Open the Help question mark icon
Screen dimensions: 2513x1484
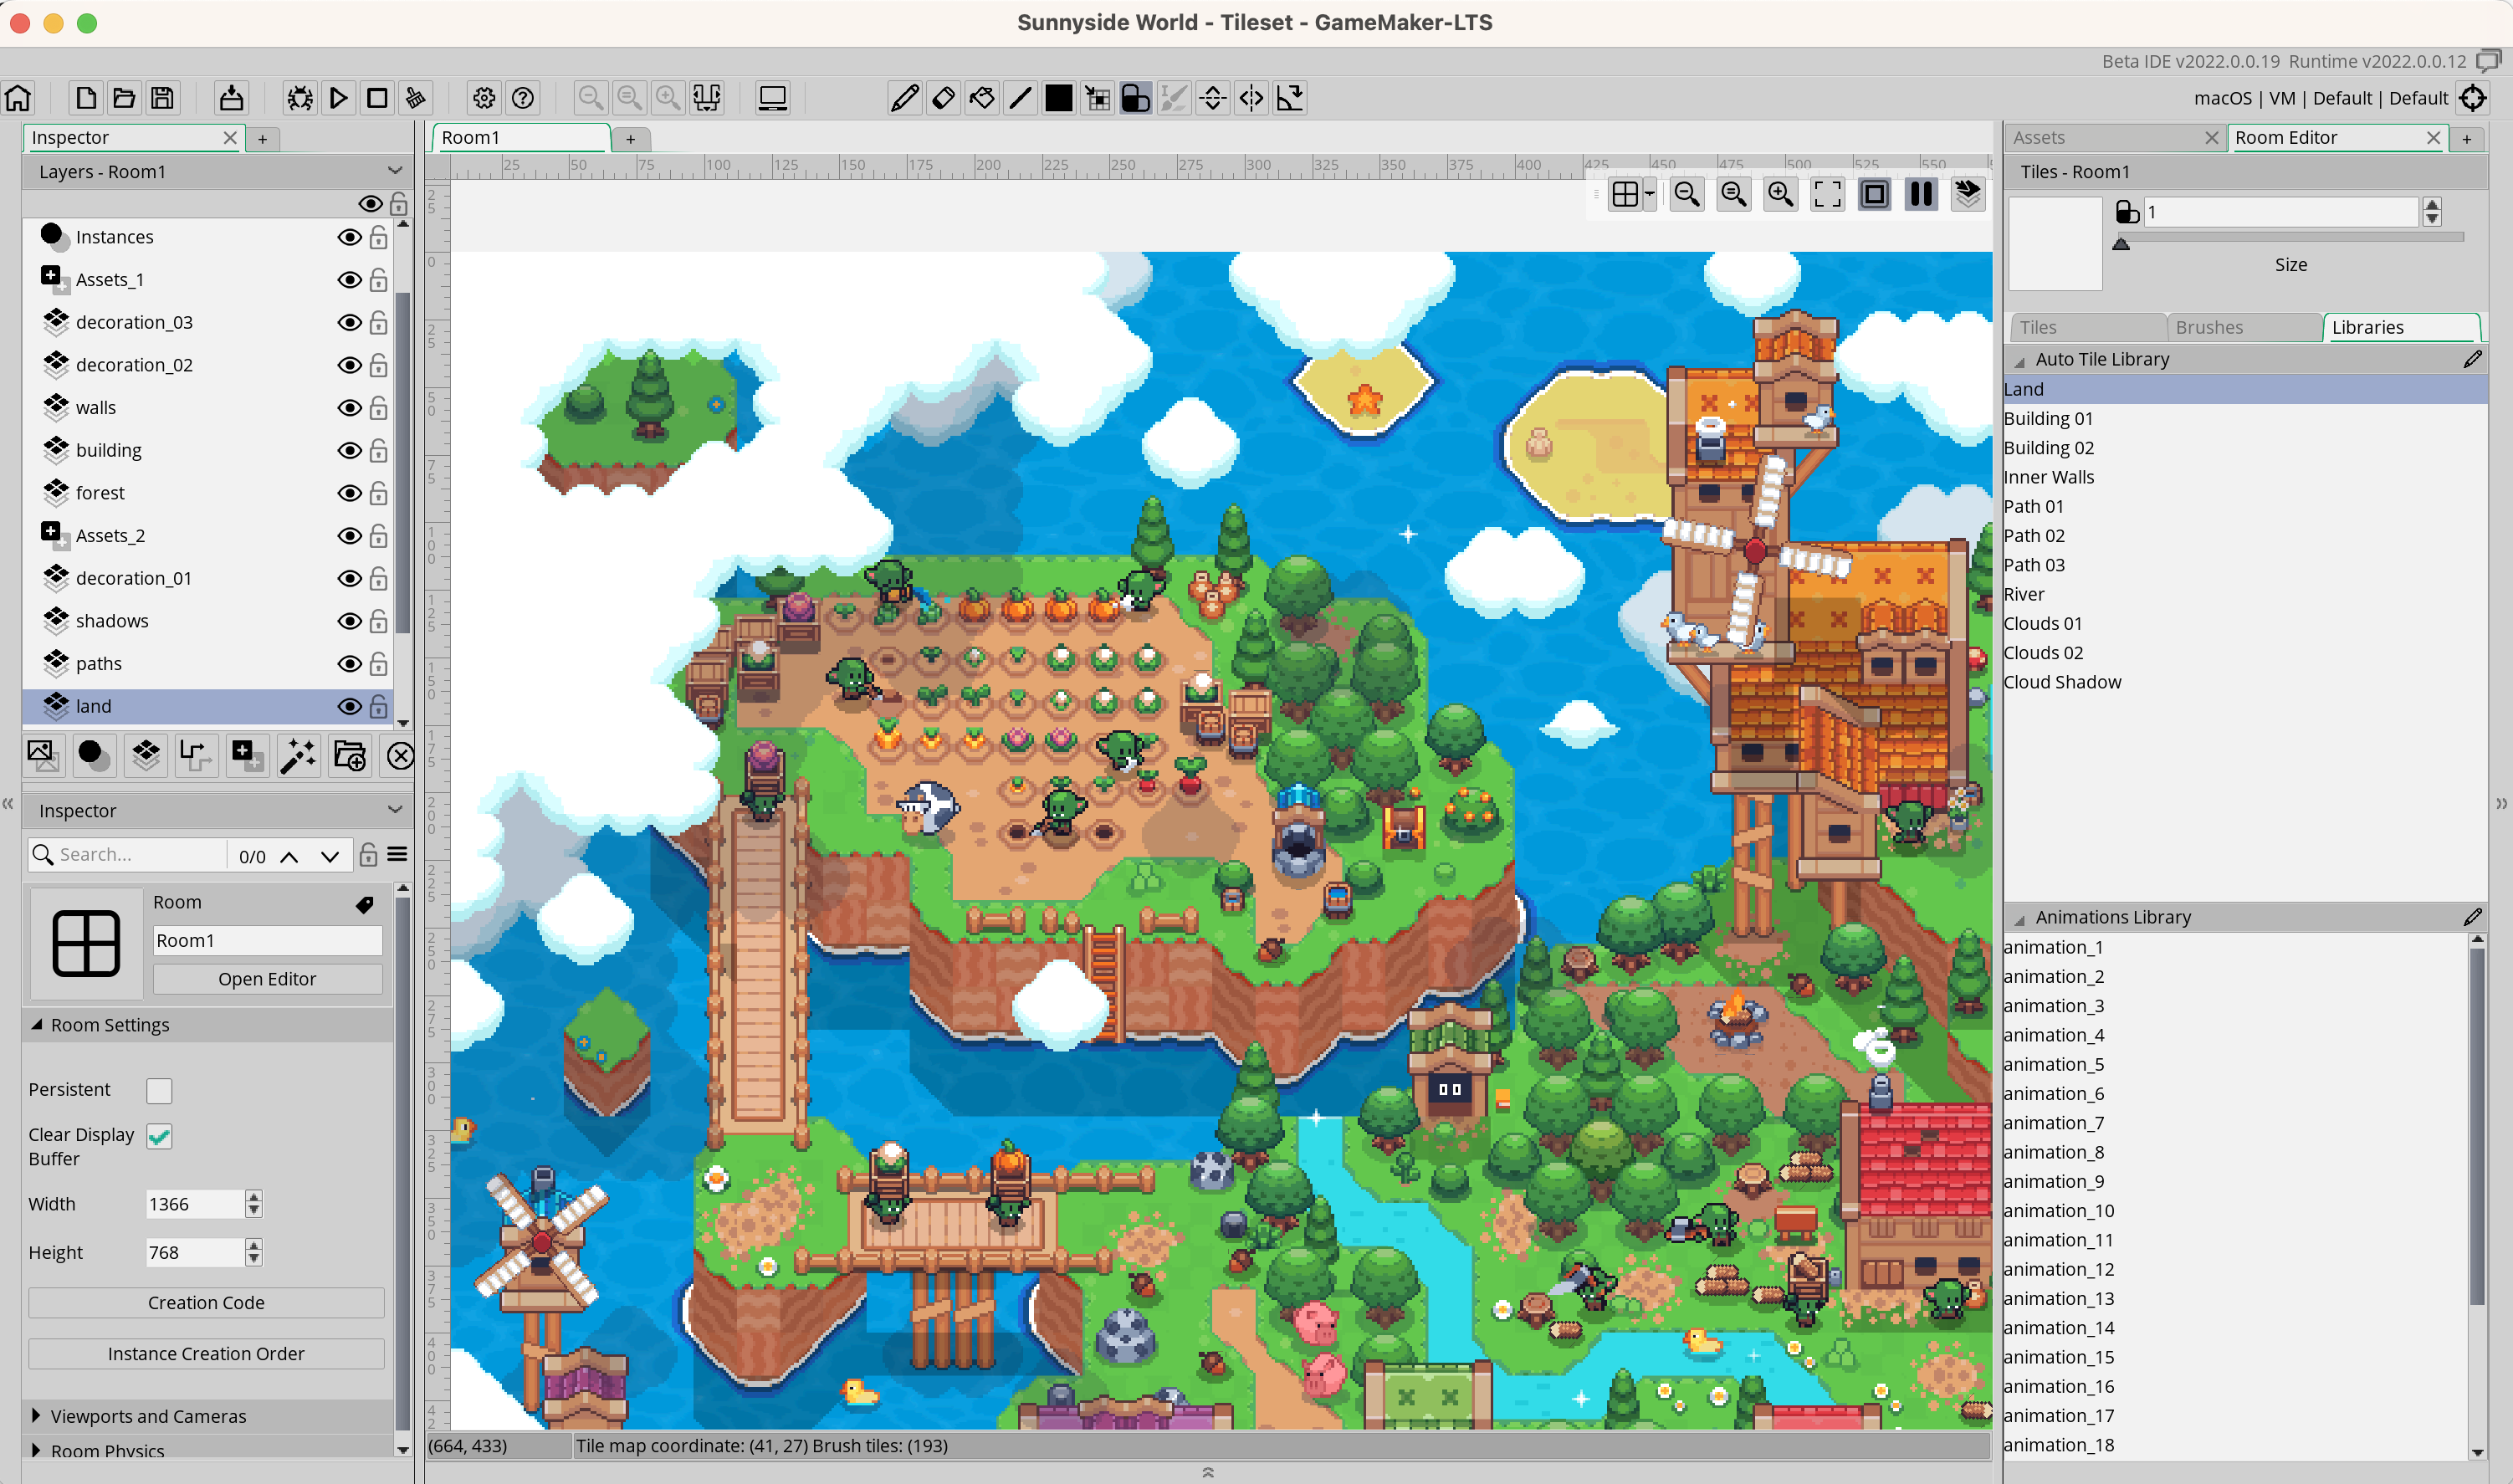[523, 98]
